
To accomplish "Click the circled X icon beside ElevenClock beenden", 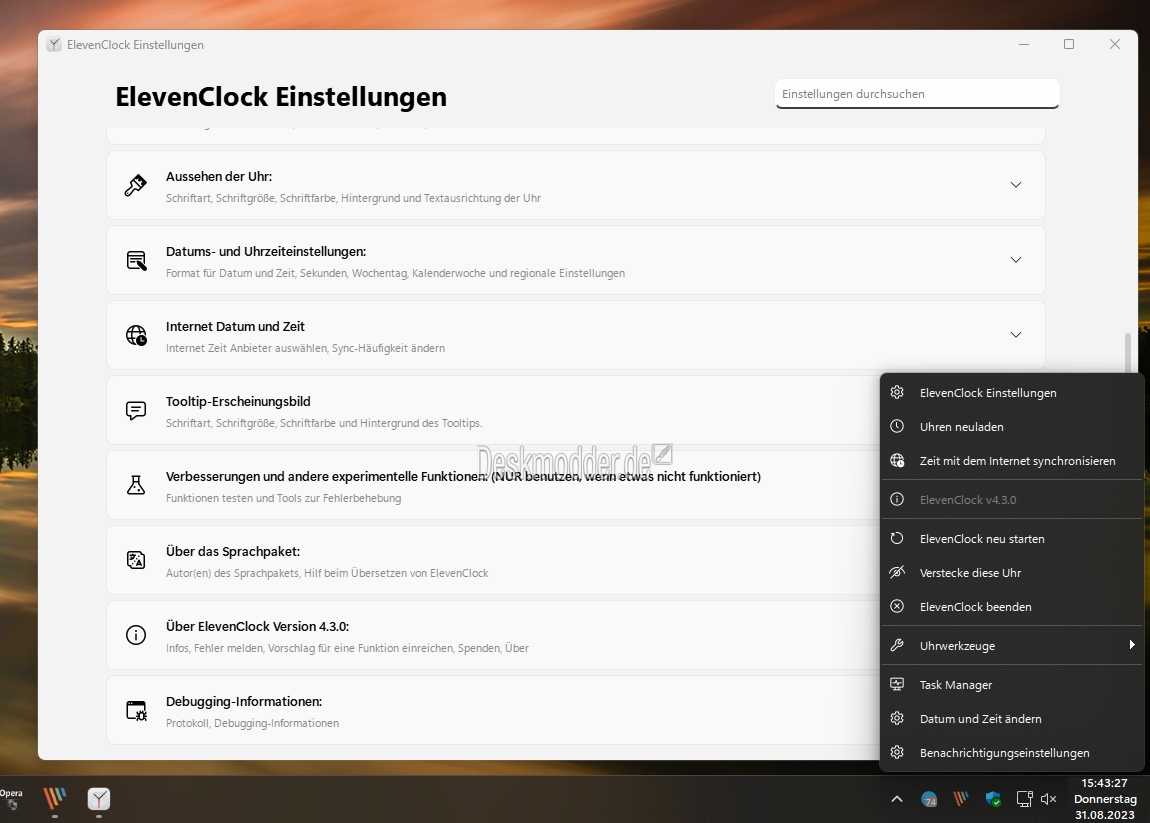I will coord(897,607).
